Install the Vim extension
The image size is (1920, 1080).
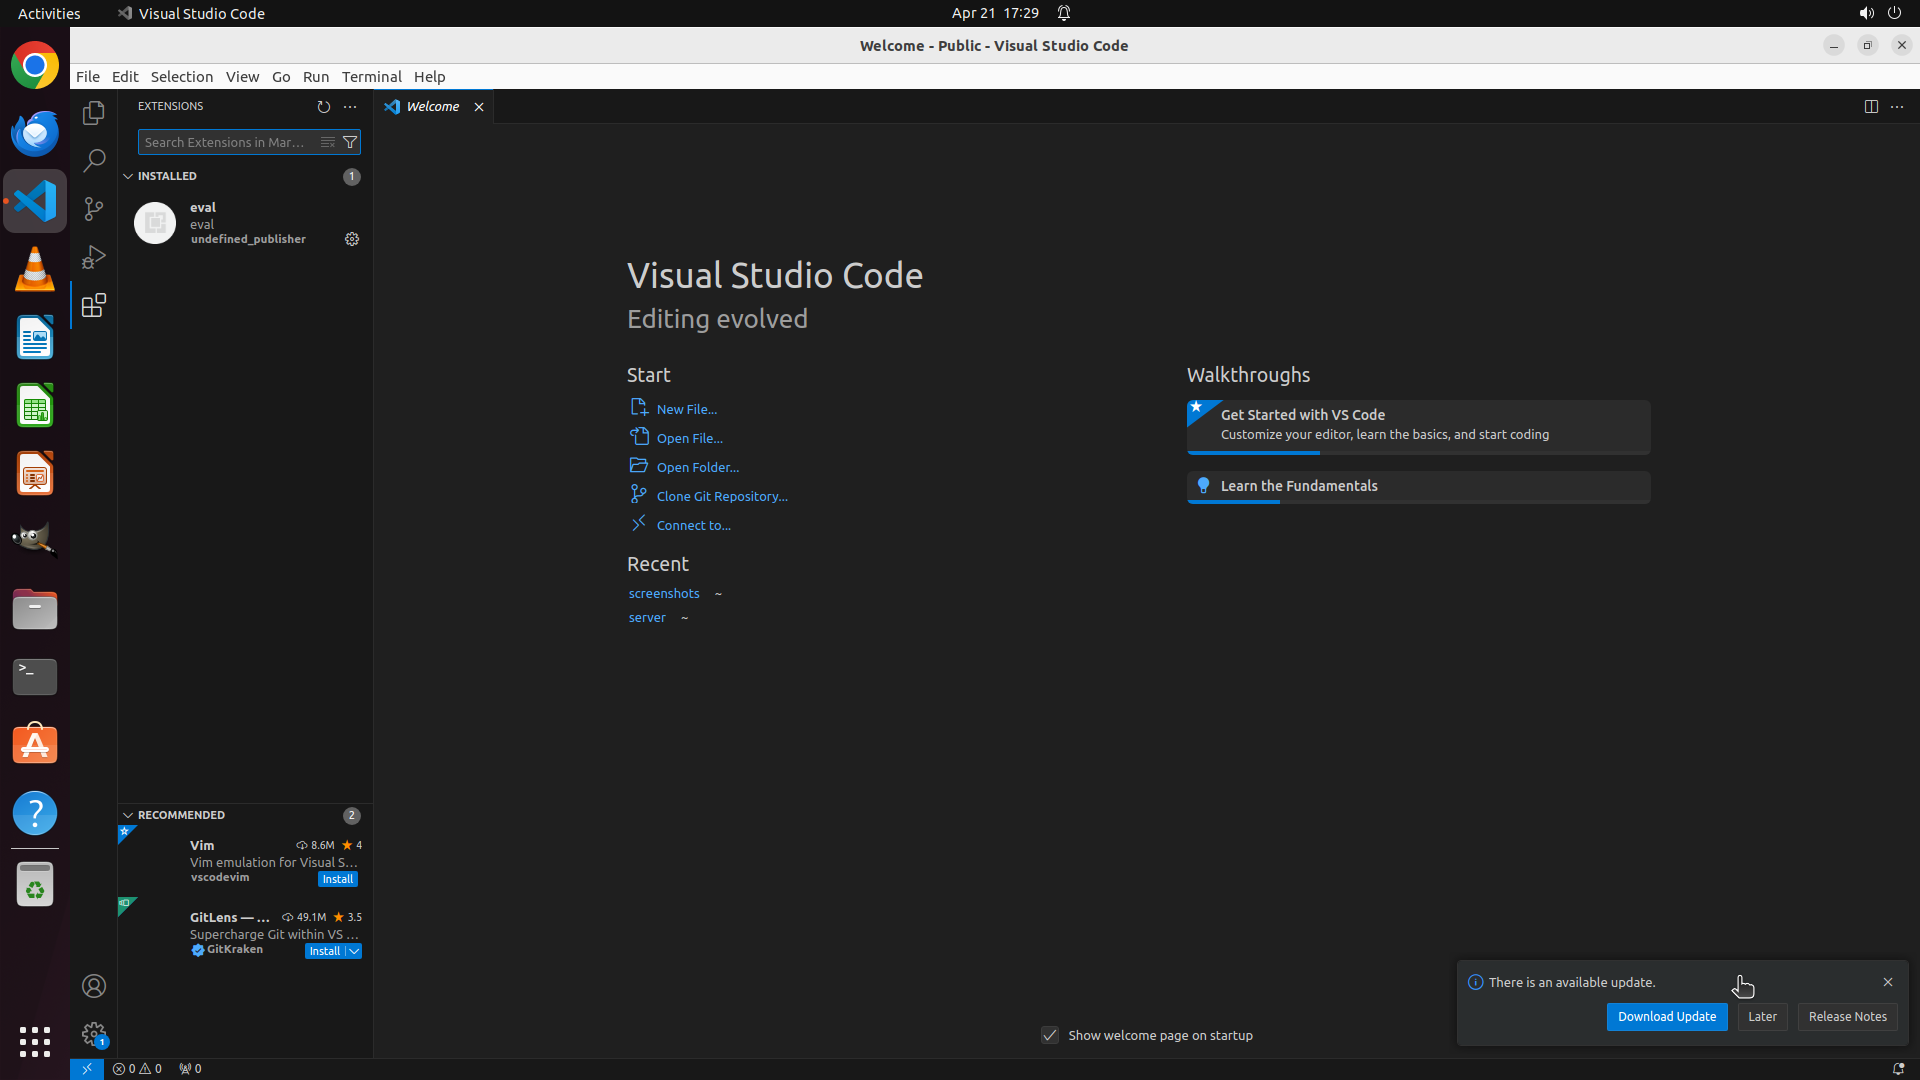click(x=338, y=879)
